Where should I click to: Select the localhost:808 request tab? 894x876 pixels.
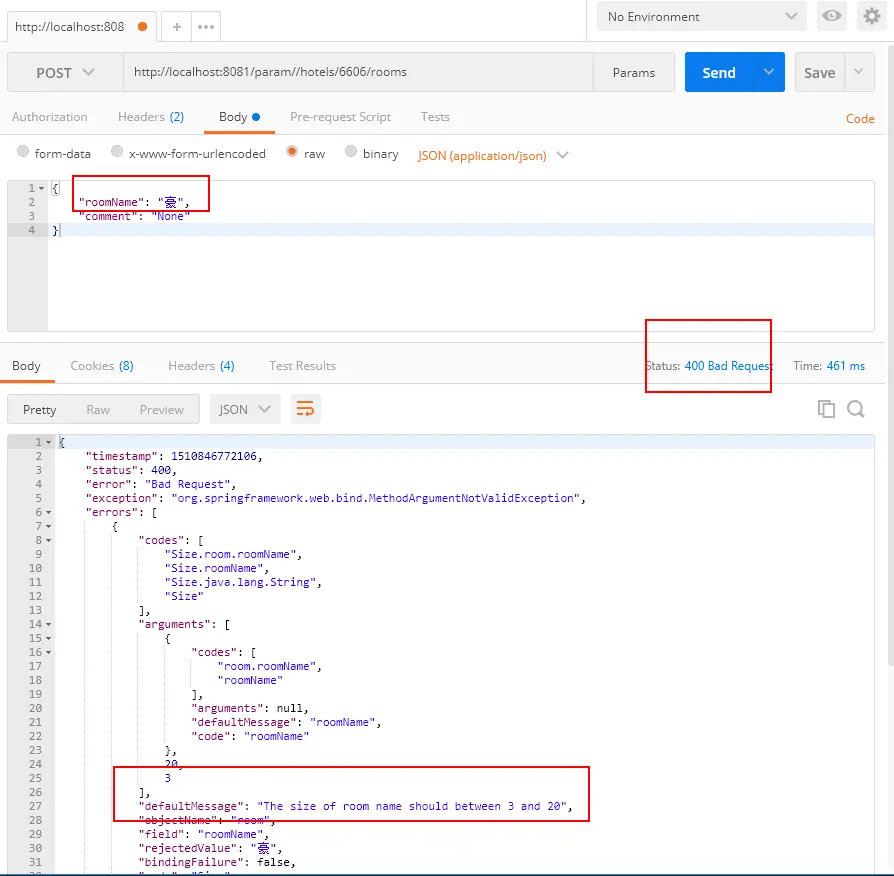coord(80,27)
